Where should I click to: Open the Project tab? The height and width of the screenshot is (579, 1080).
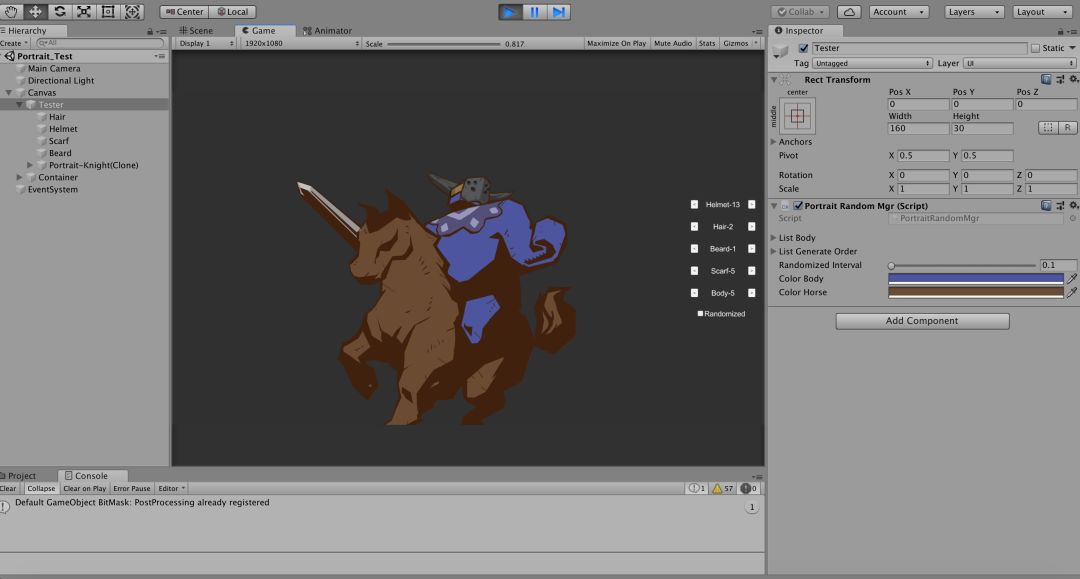click(22, 476)
